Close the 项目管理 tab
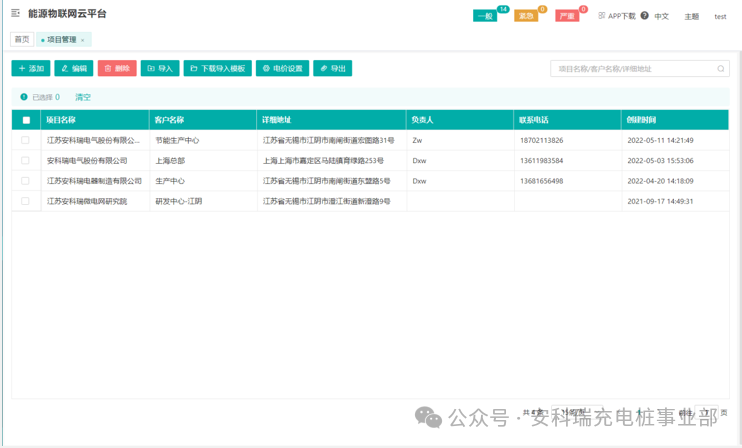 pos(82,40)
